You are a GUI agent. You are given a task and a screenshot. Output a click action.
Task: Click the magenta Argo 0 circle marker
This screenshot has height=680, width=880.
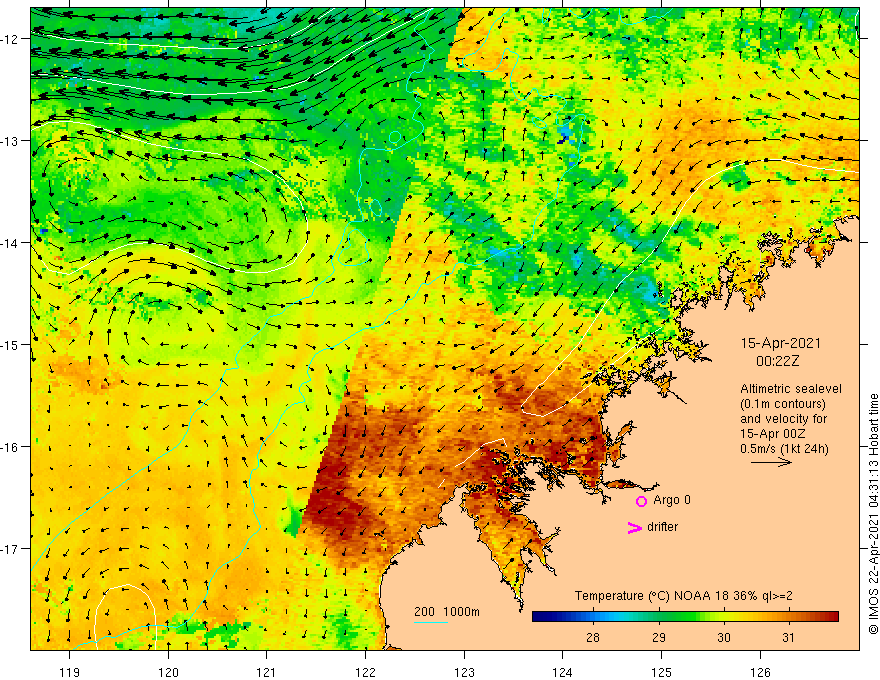tap(641, 501)
